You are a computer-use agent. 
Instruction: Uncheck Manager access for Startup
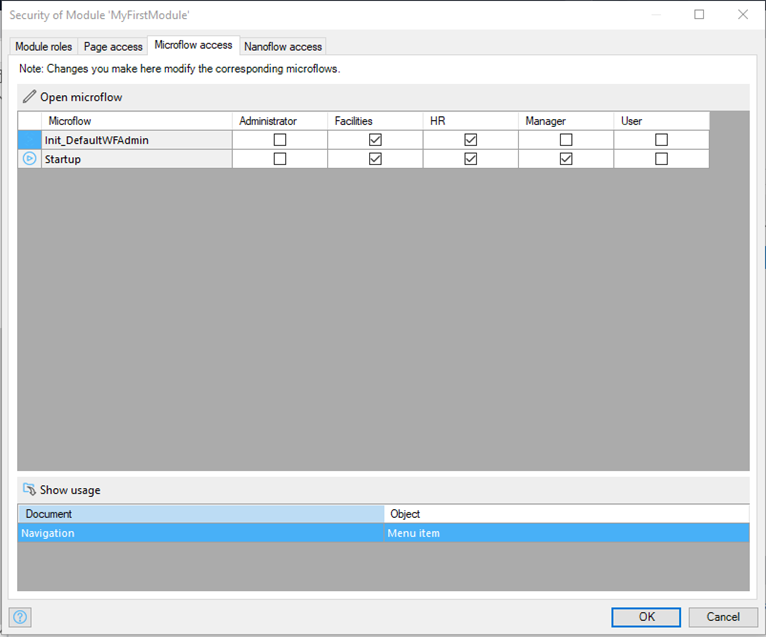566,159
